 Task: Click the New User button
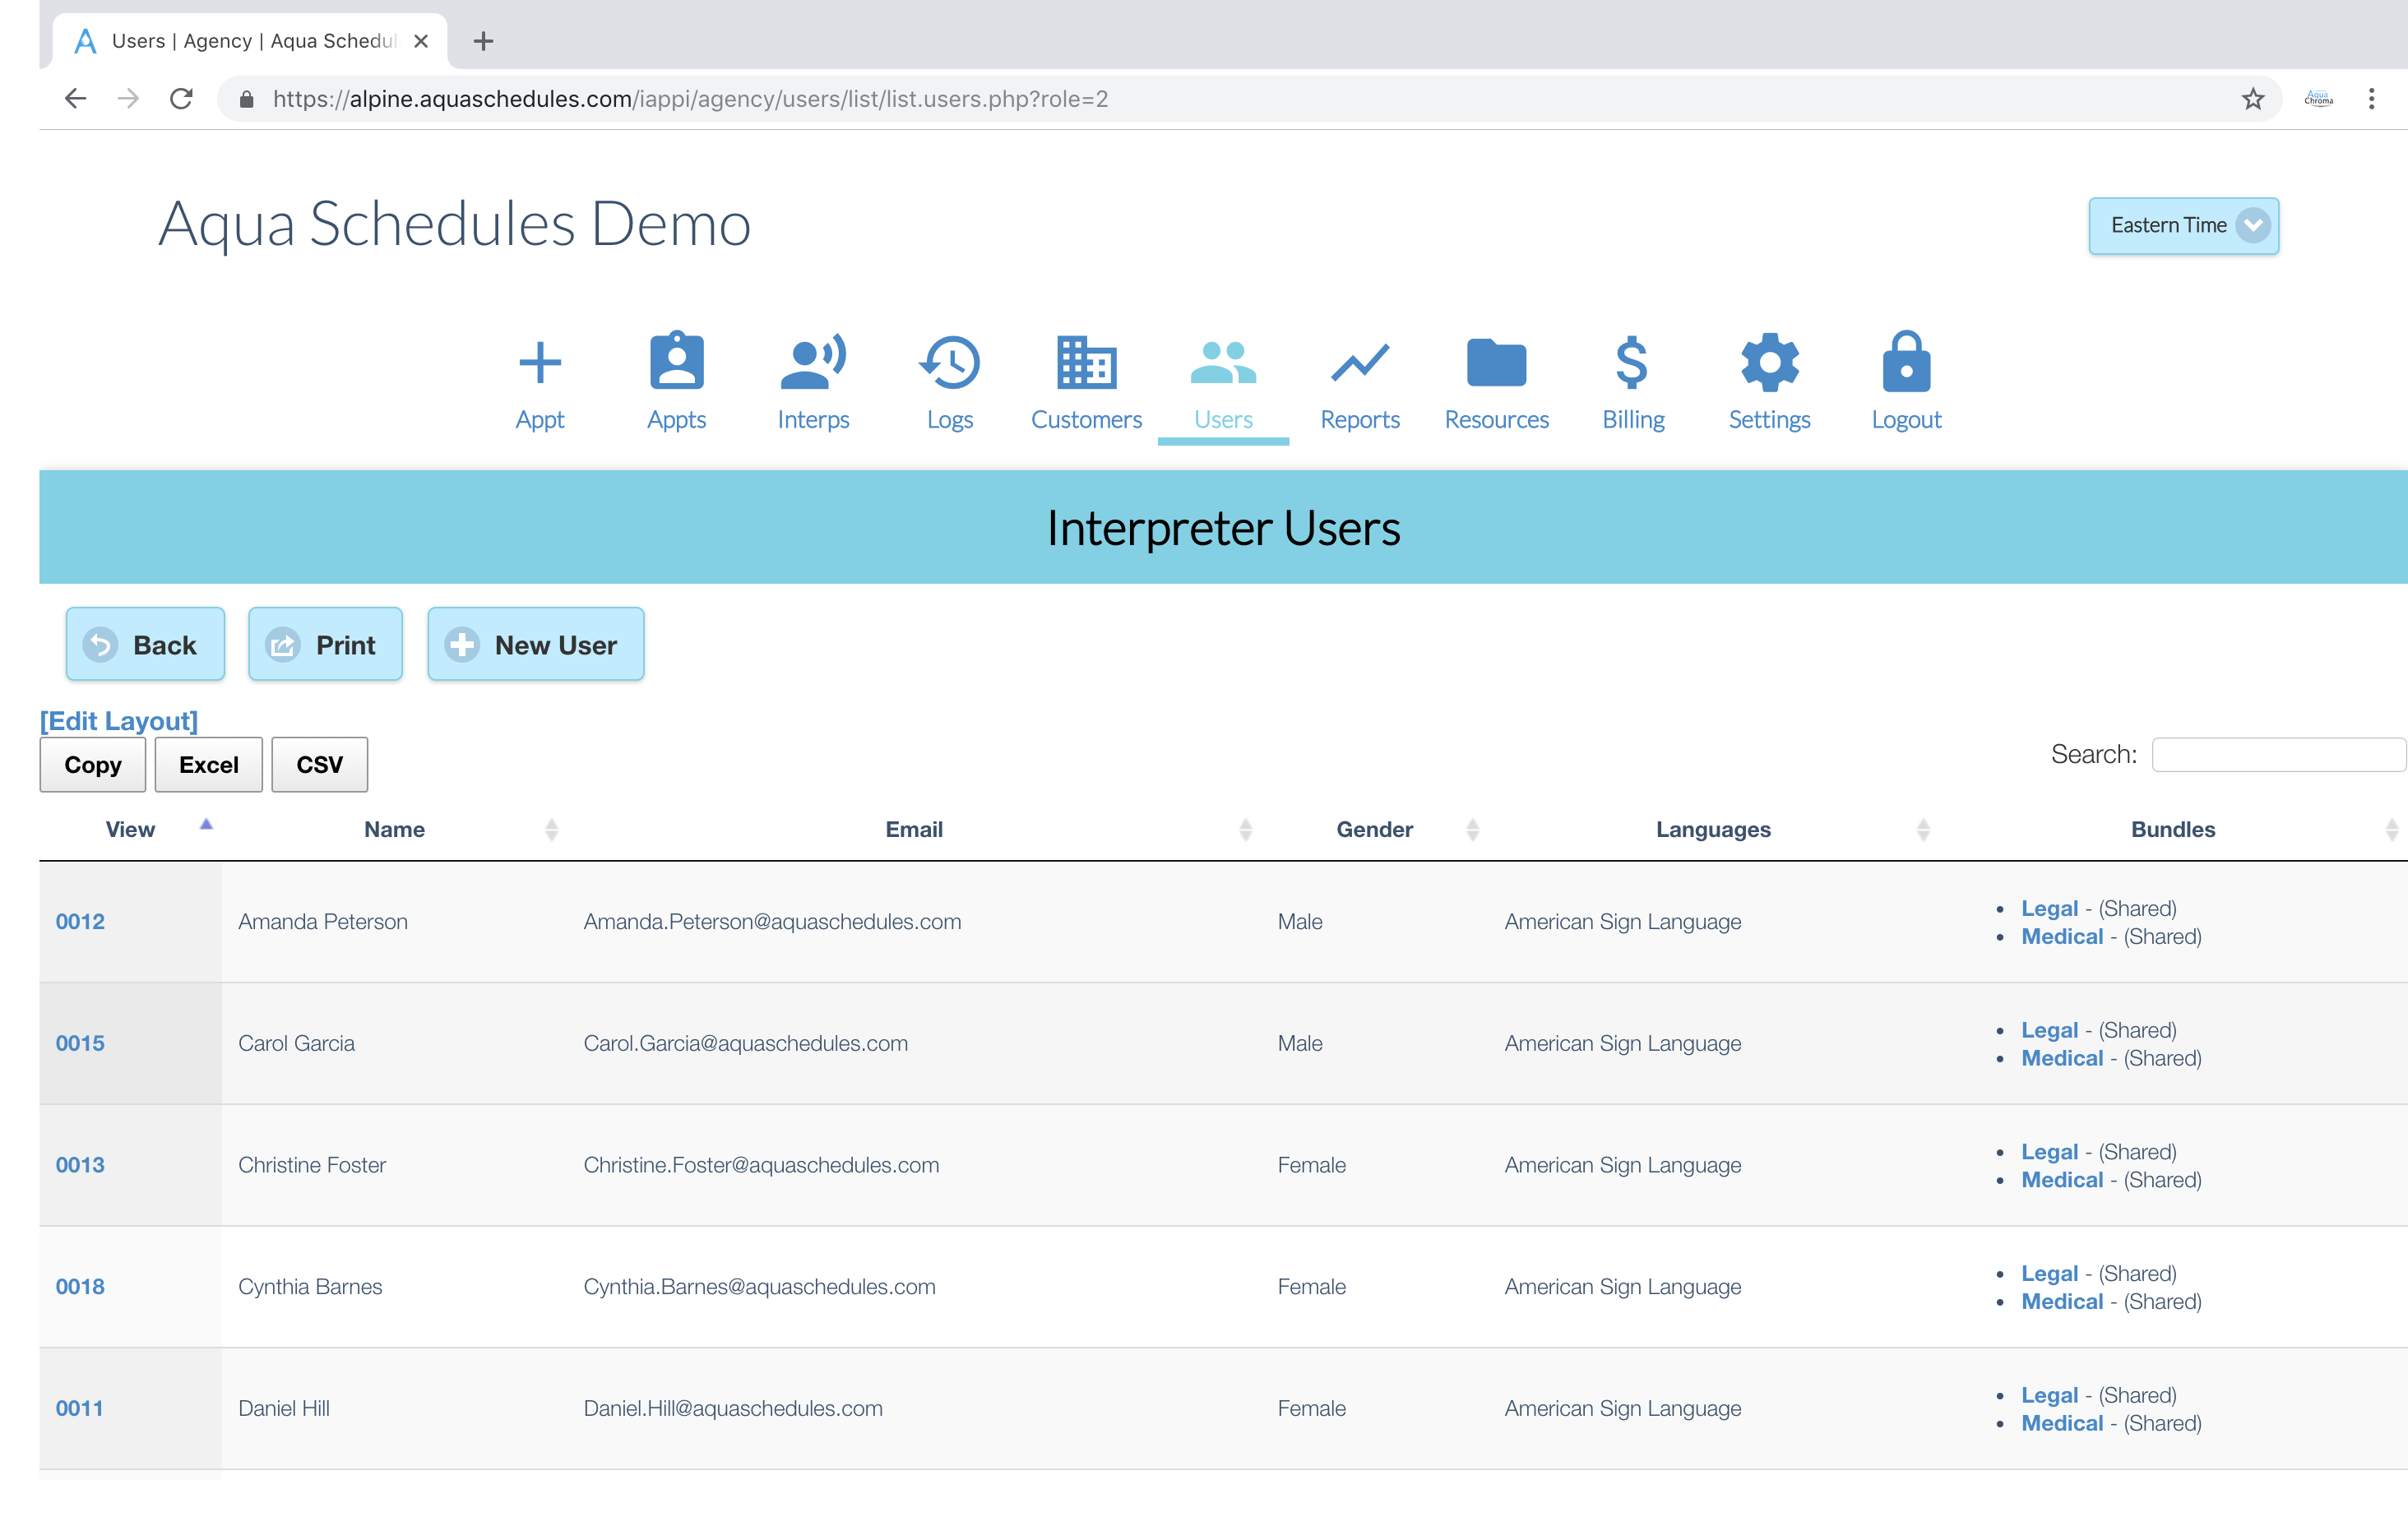click(x=536, y=644)
